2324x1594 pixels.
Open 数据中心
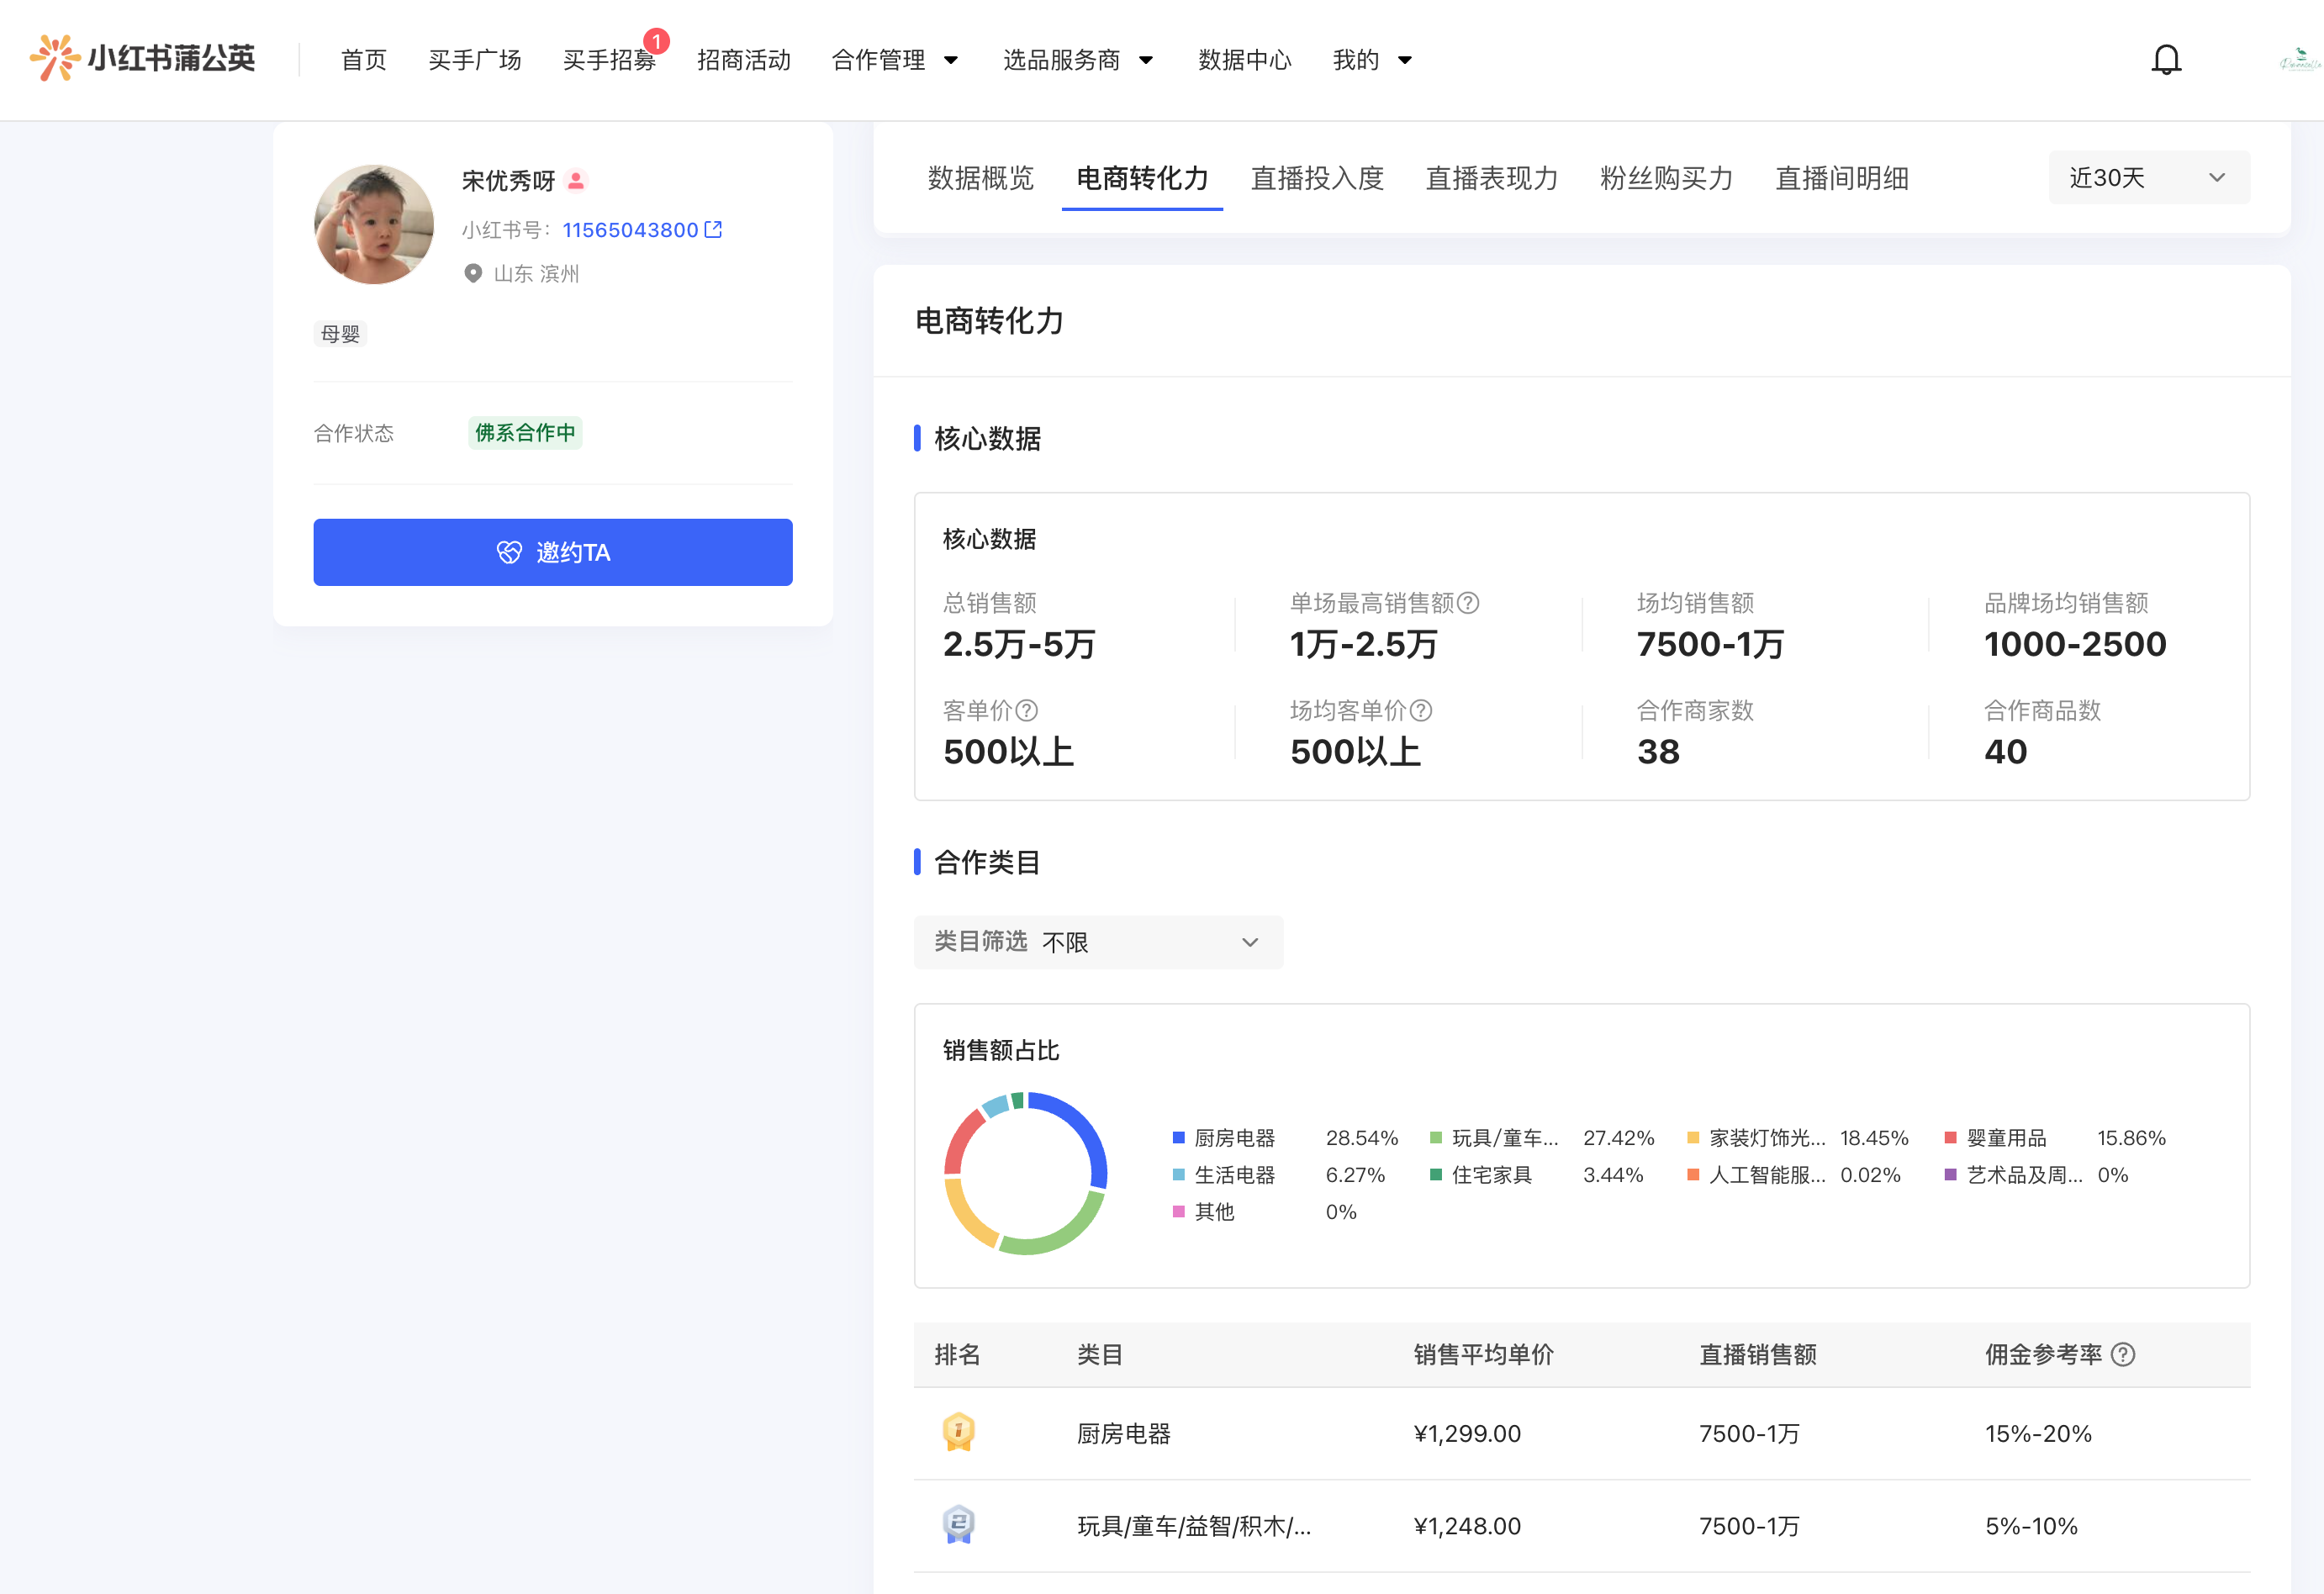[x=1245, y=60]
